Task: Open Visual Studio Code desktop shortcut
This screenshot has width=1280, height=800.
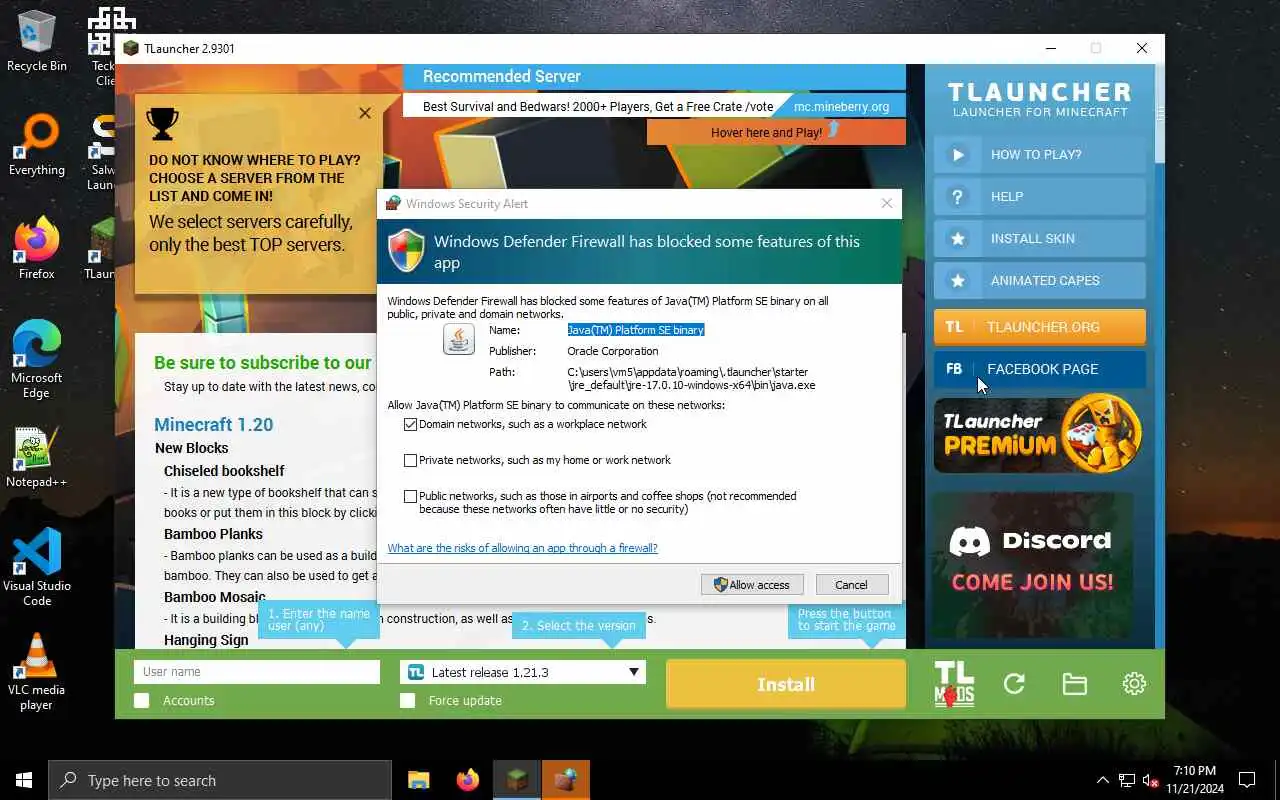Action: (37, 568)
